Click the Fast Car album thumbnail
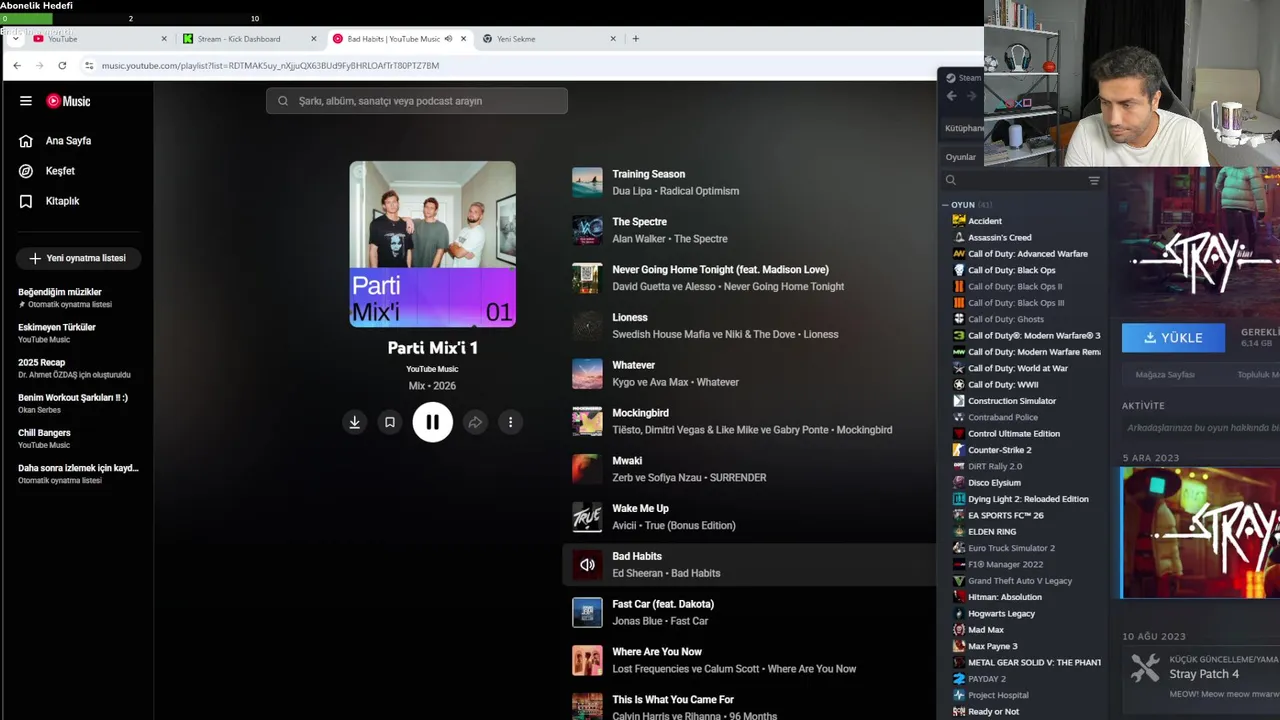This screenshot has height=720, width=1280. tap(587, 612)
